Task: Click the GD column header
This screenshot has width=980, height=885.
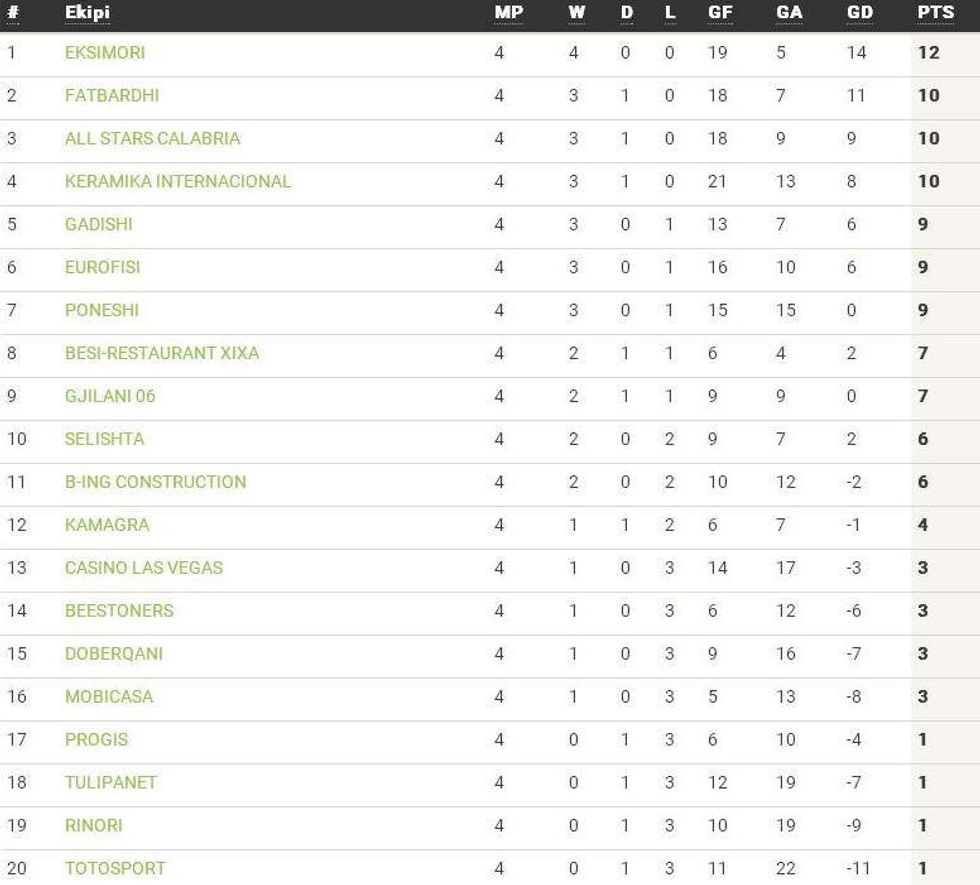Action: (859, 13)
